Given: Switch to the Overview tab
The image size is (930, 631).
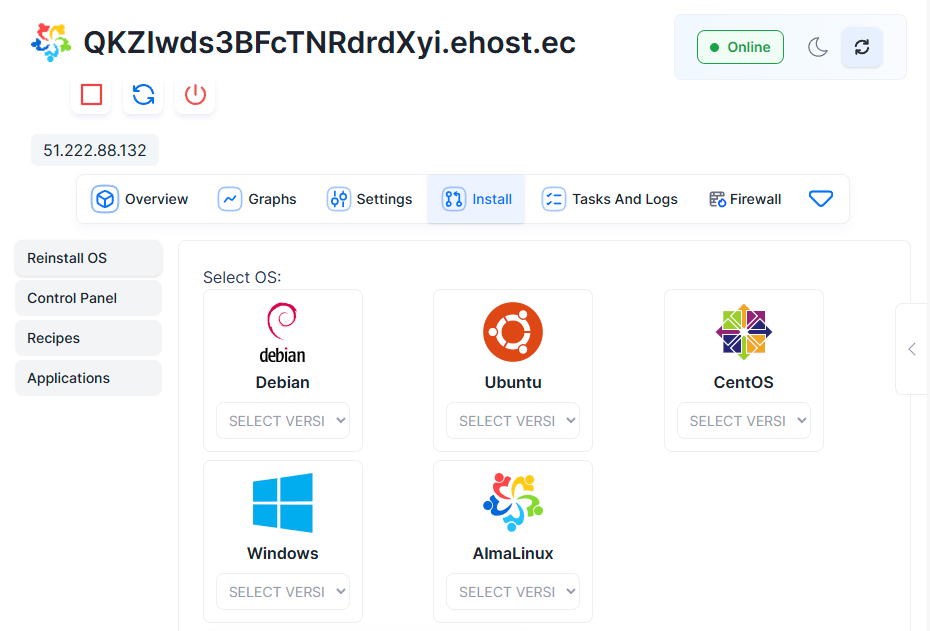Looking at the screenshot, I should (140, 199).
